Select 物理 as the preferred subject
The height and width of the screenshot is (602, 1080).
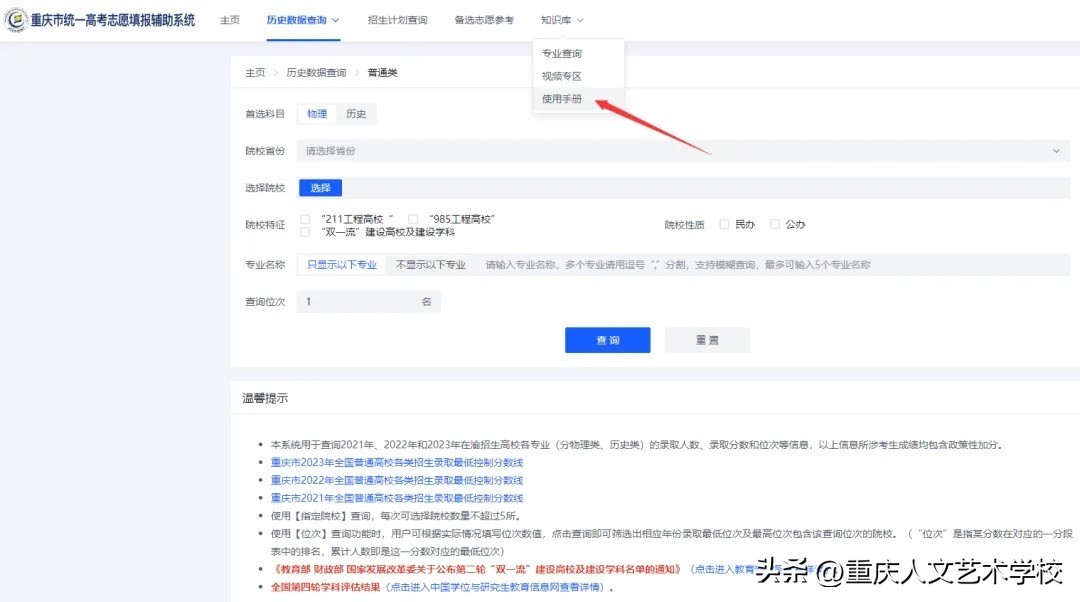point(317,114)
